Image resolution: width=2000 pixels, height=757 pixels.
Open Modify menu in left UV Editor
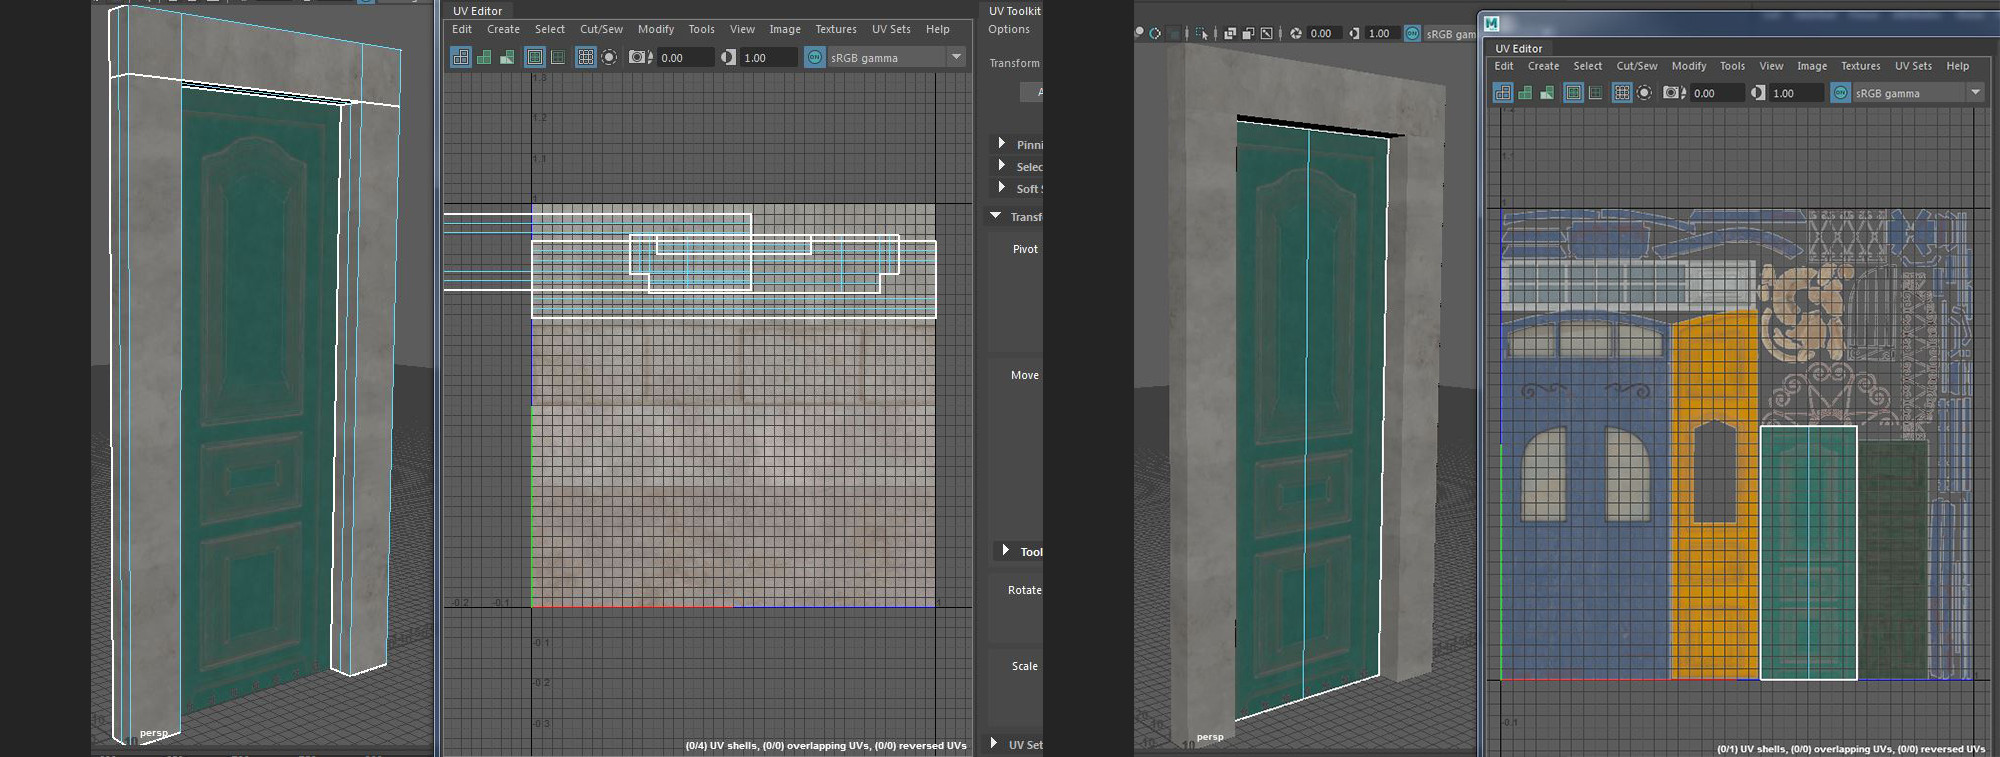coord(656,29)
